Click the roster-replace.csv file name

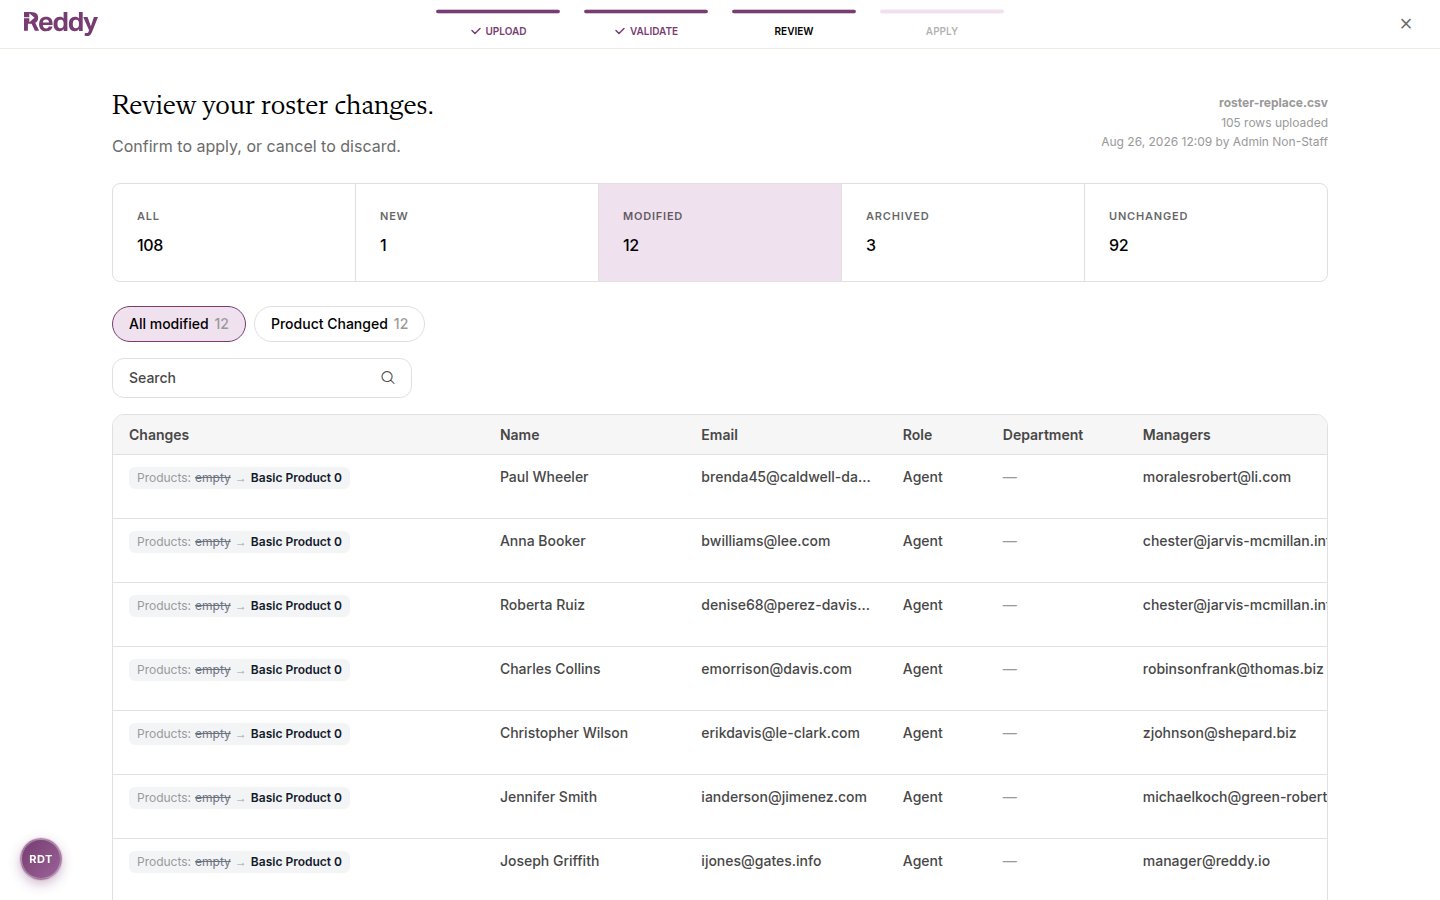point(1273,103)
